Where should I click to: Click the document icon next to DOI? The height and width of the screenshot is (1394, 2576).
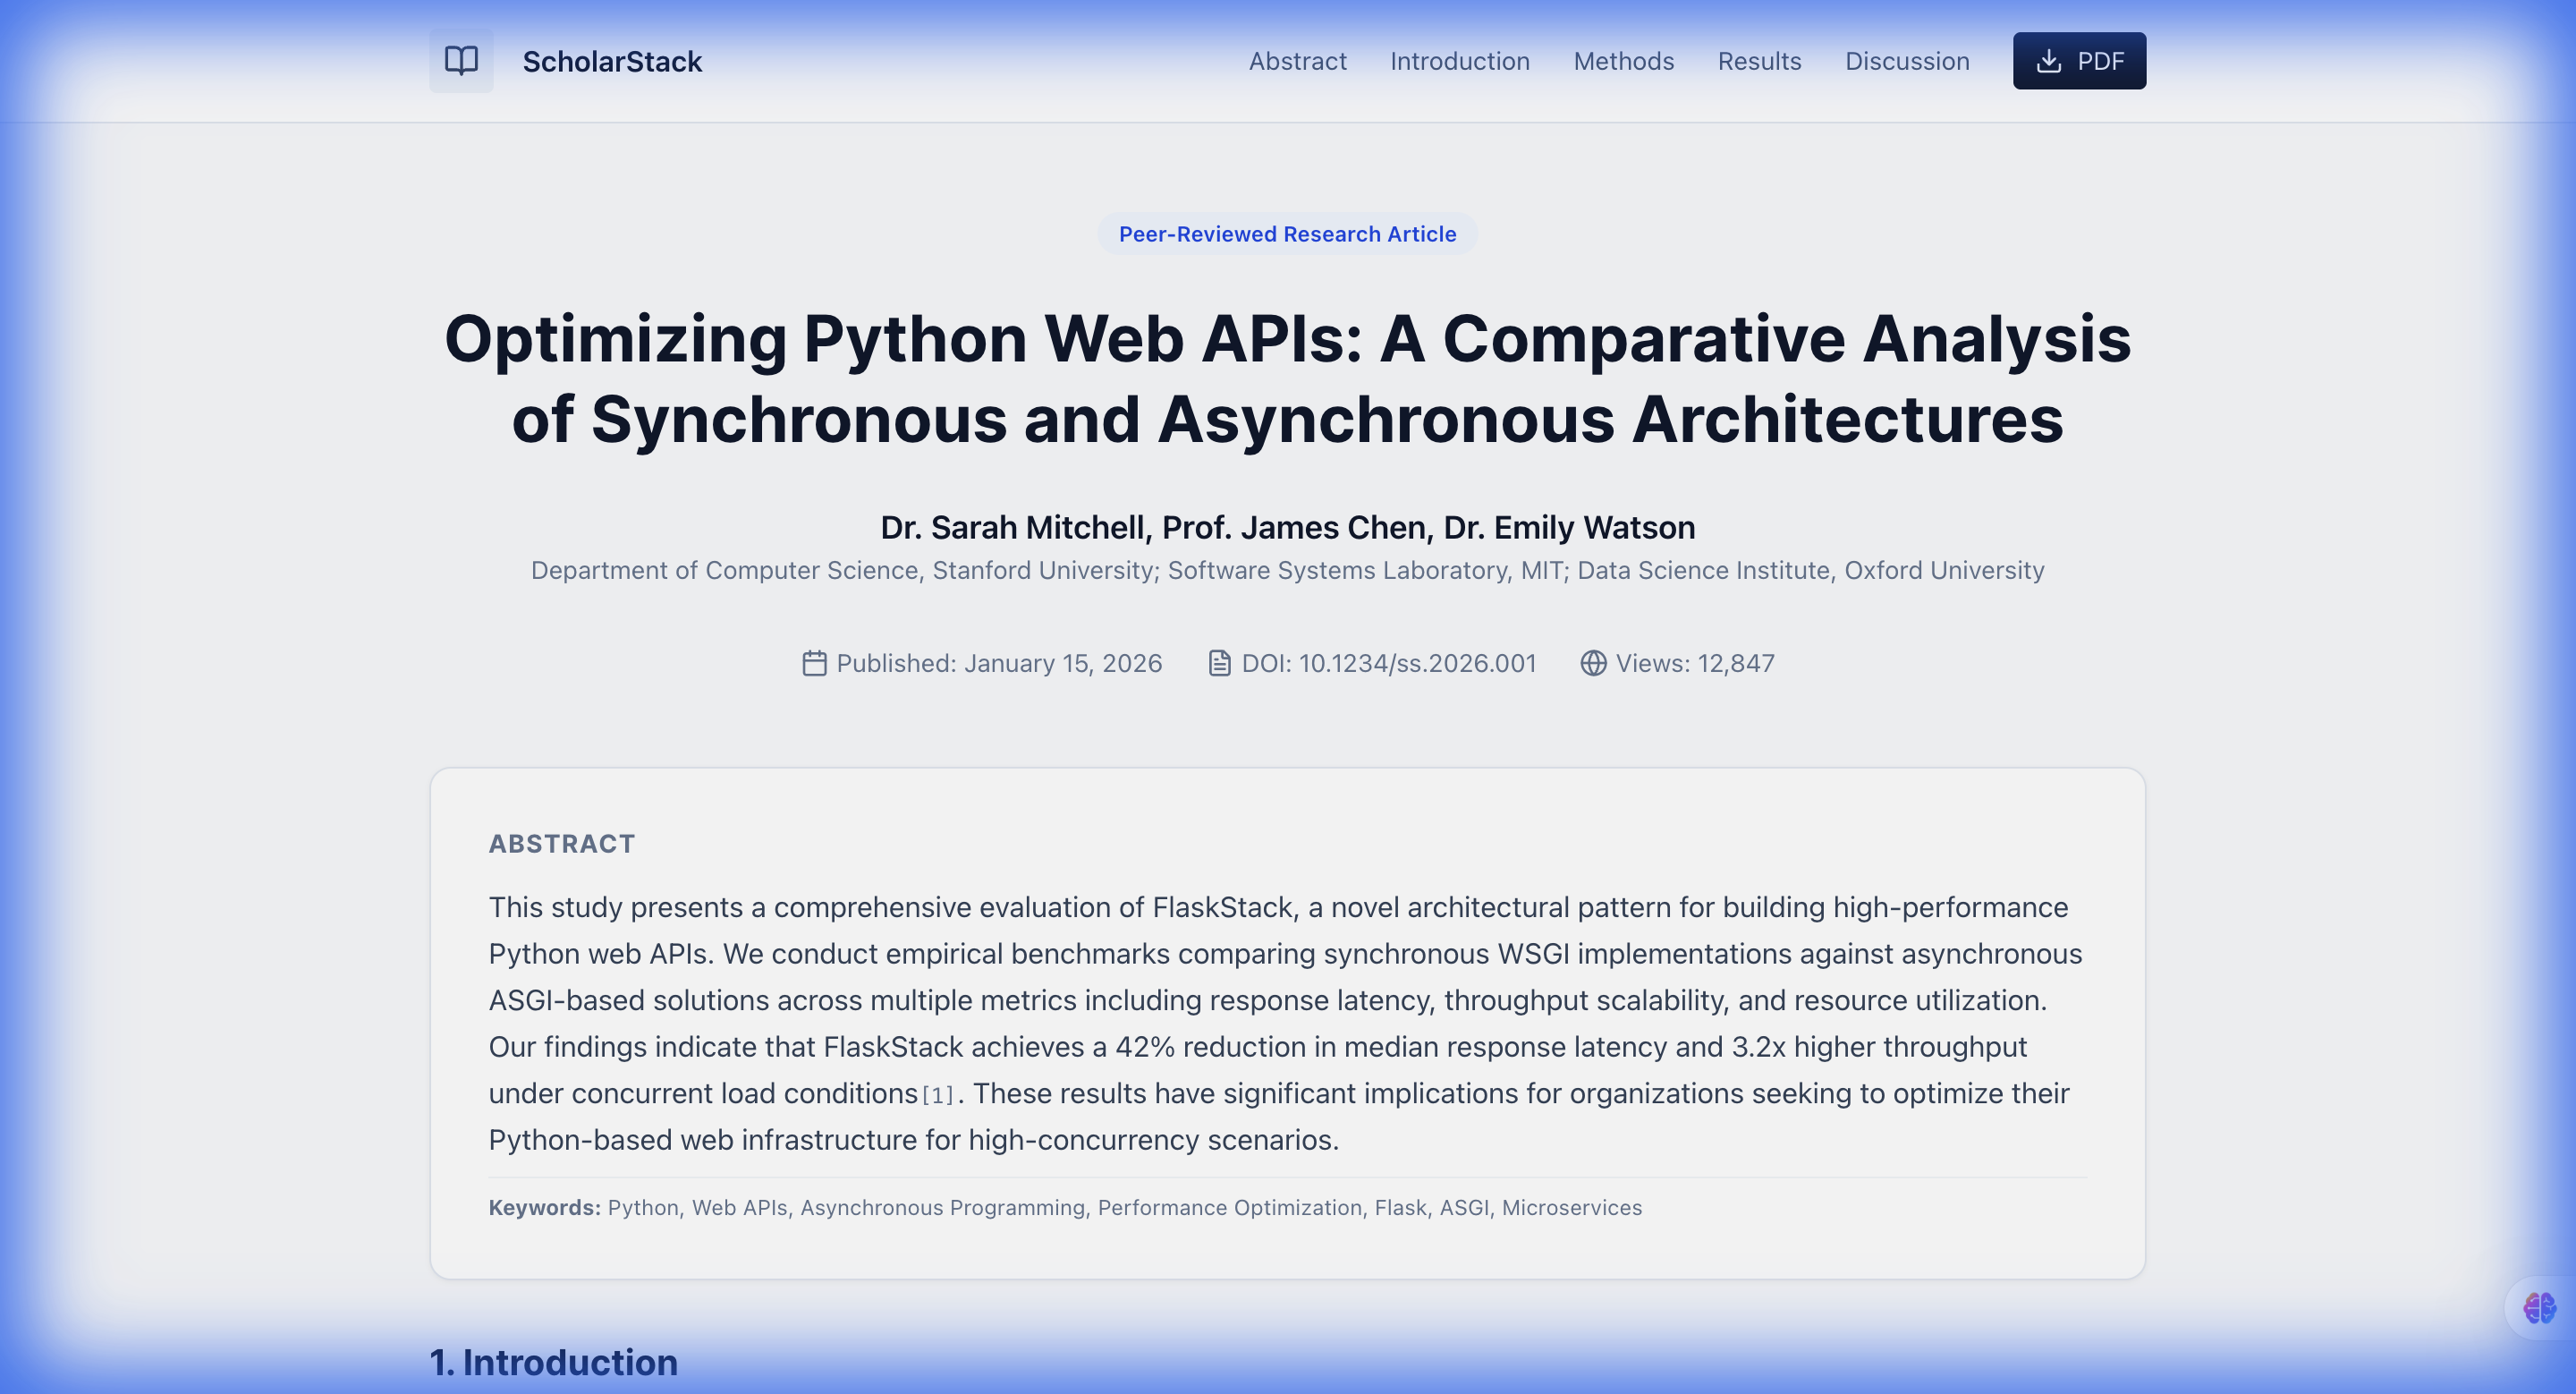(x=1219, y=663)
